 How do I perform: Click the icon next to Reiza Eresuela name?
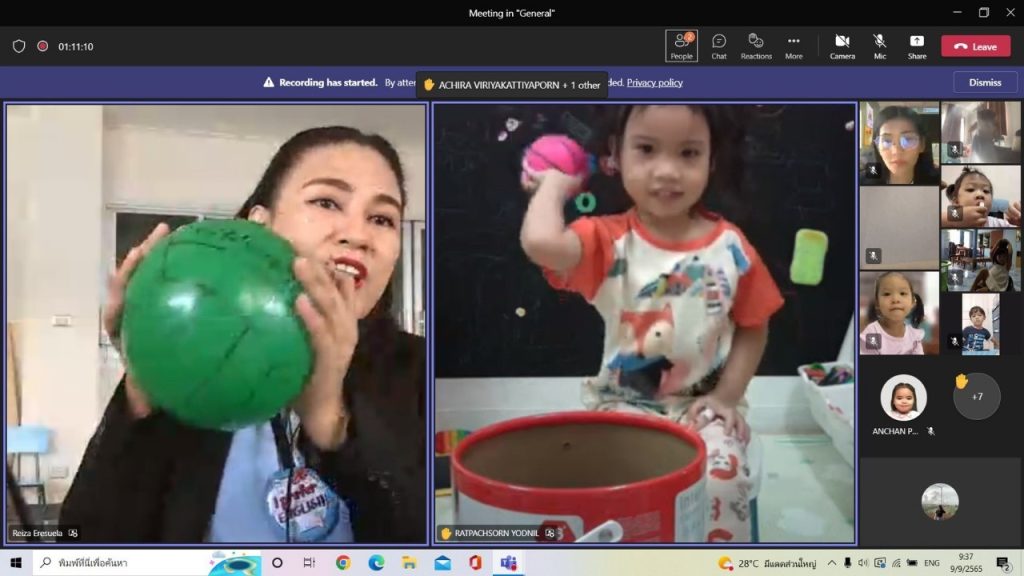coord(73,533)
